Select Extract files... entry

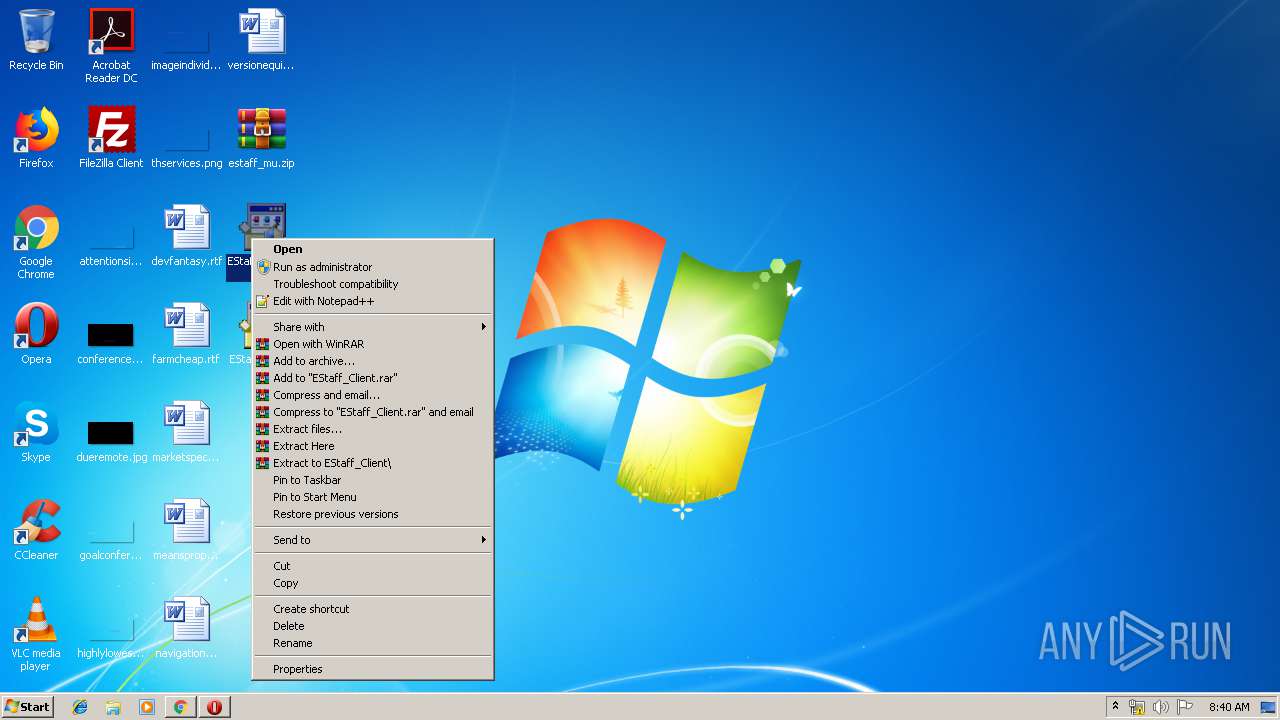click(372, 429)
